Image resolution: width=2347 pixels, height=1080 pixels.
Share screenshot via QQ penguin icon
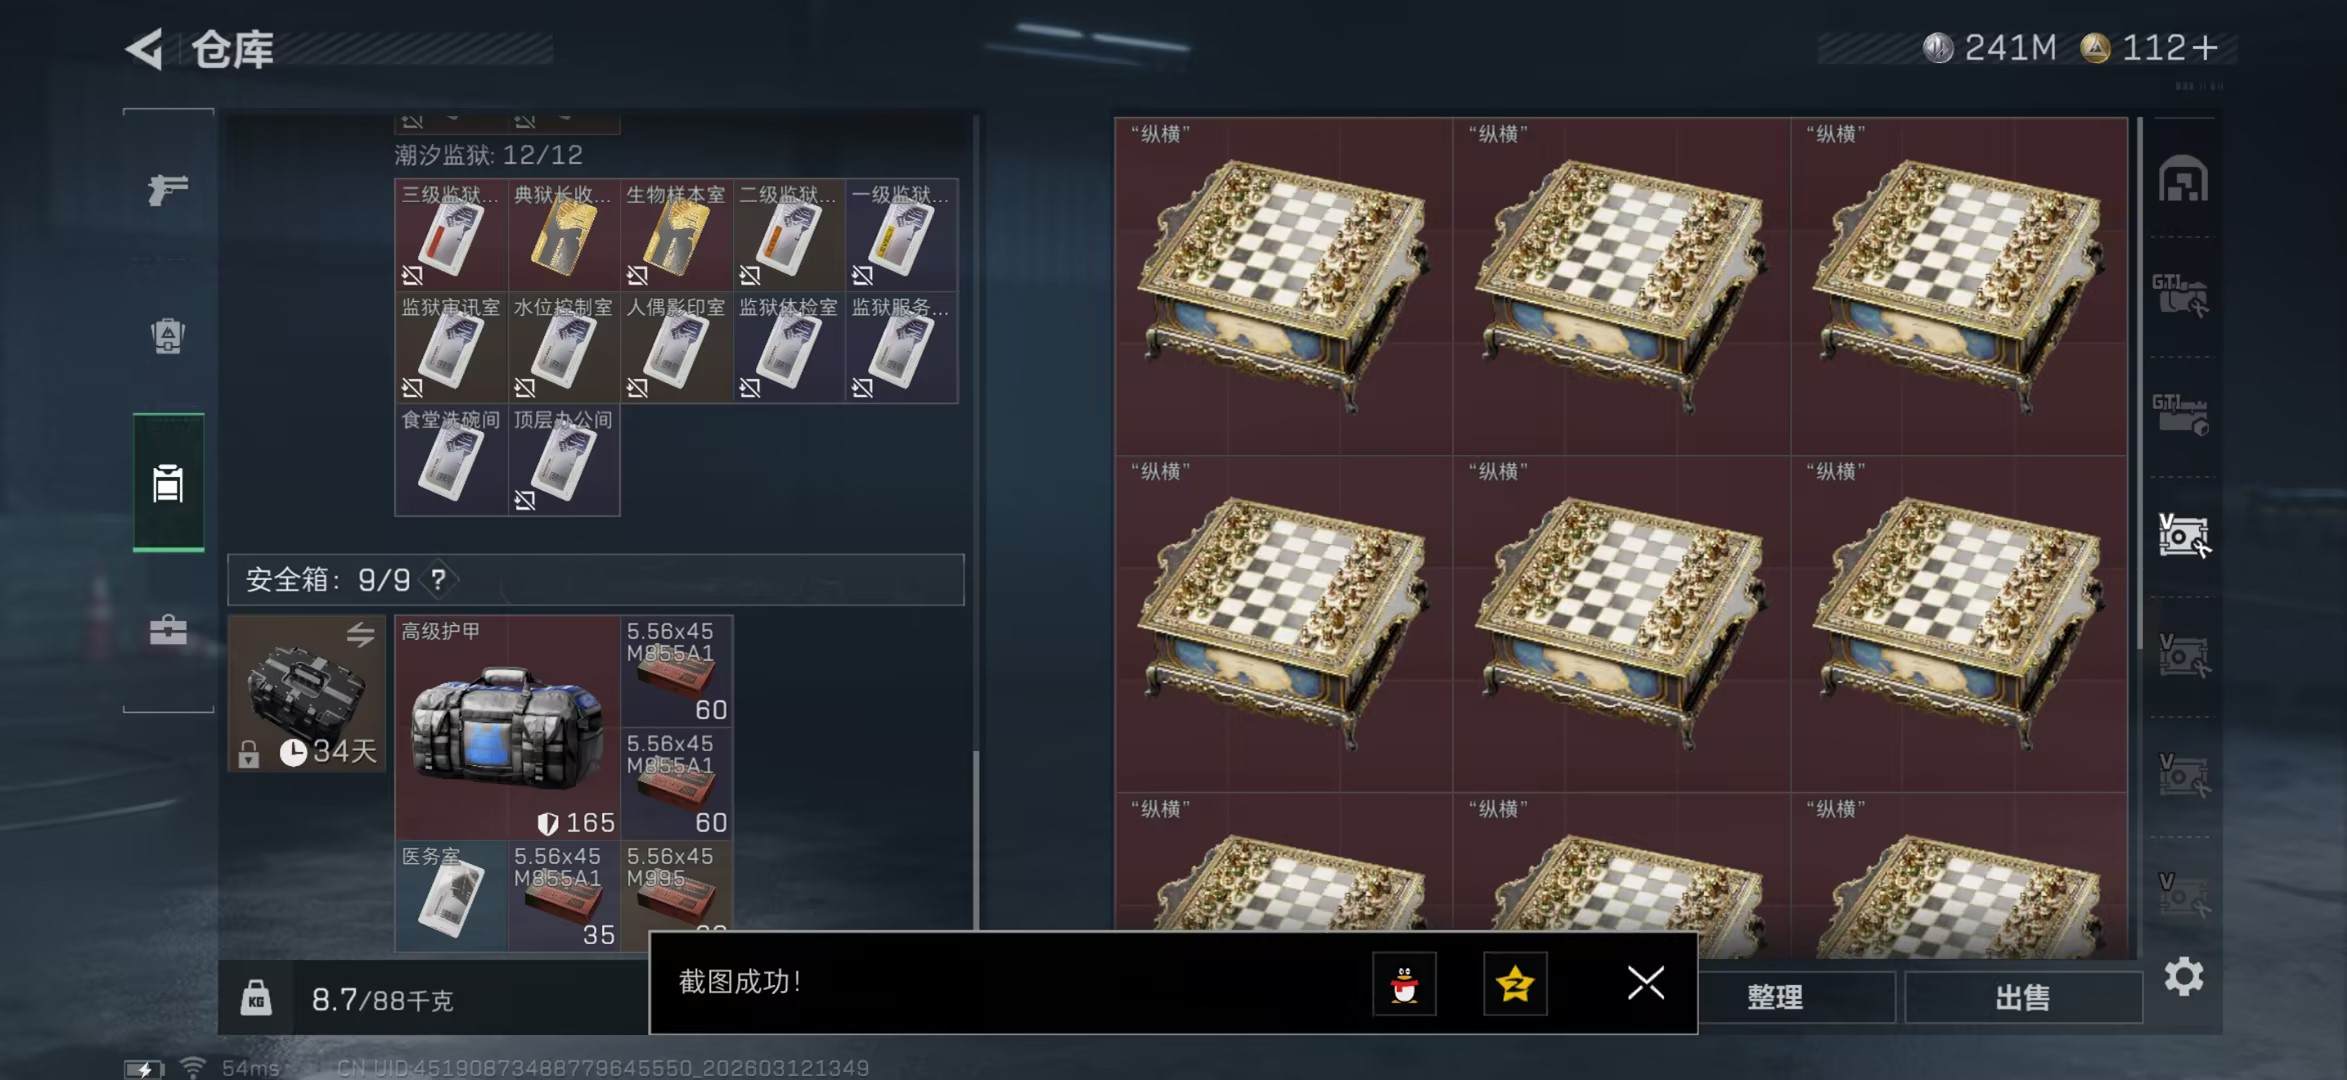coord(1405,984)
